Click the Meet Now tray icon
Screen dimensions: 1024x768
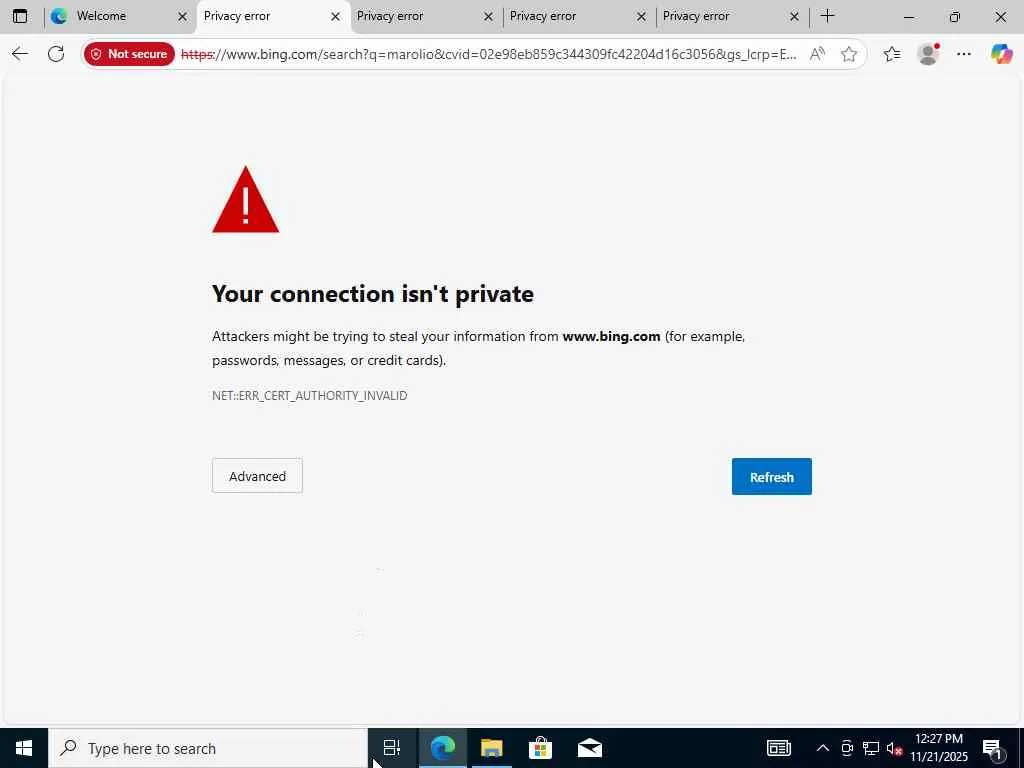(847, 748)
